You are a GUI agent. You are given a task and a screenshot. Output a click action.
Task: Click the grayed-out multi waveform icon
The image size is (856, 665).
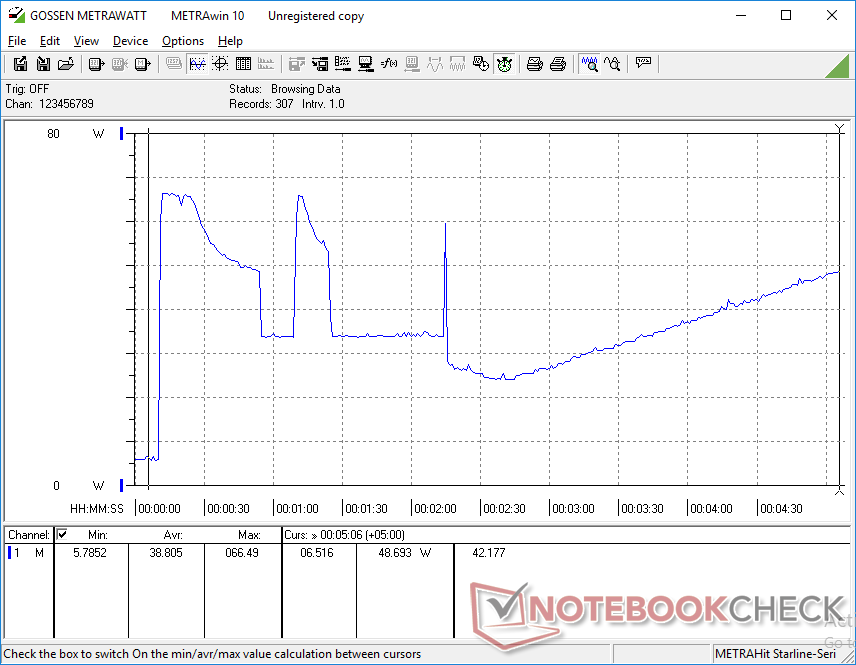click(x=457, y=64)
